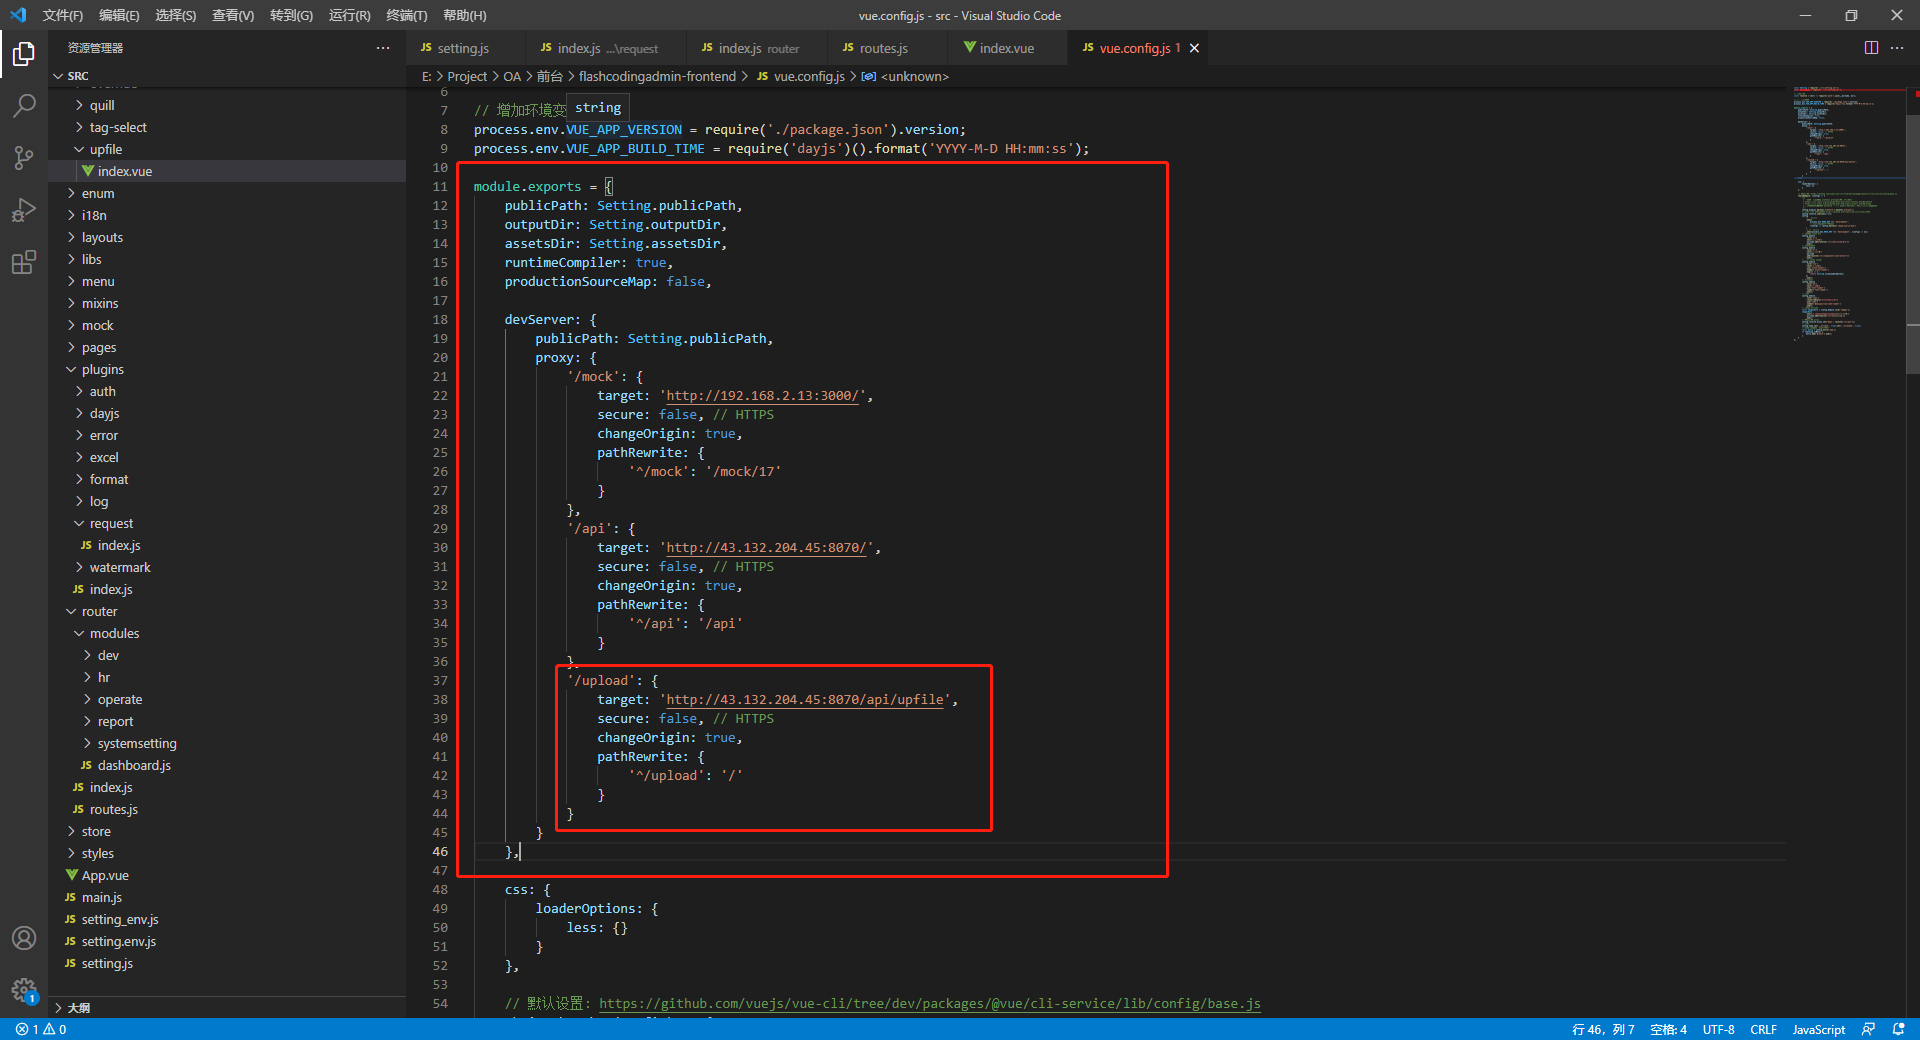Open the Extensions view icon
The width and height of the screenshot is (1920, 1040).
(x=24, y=262)
